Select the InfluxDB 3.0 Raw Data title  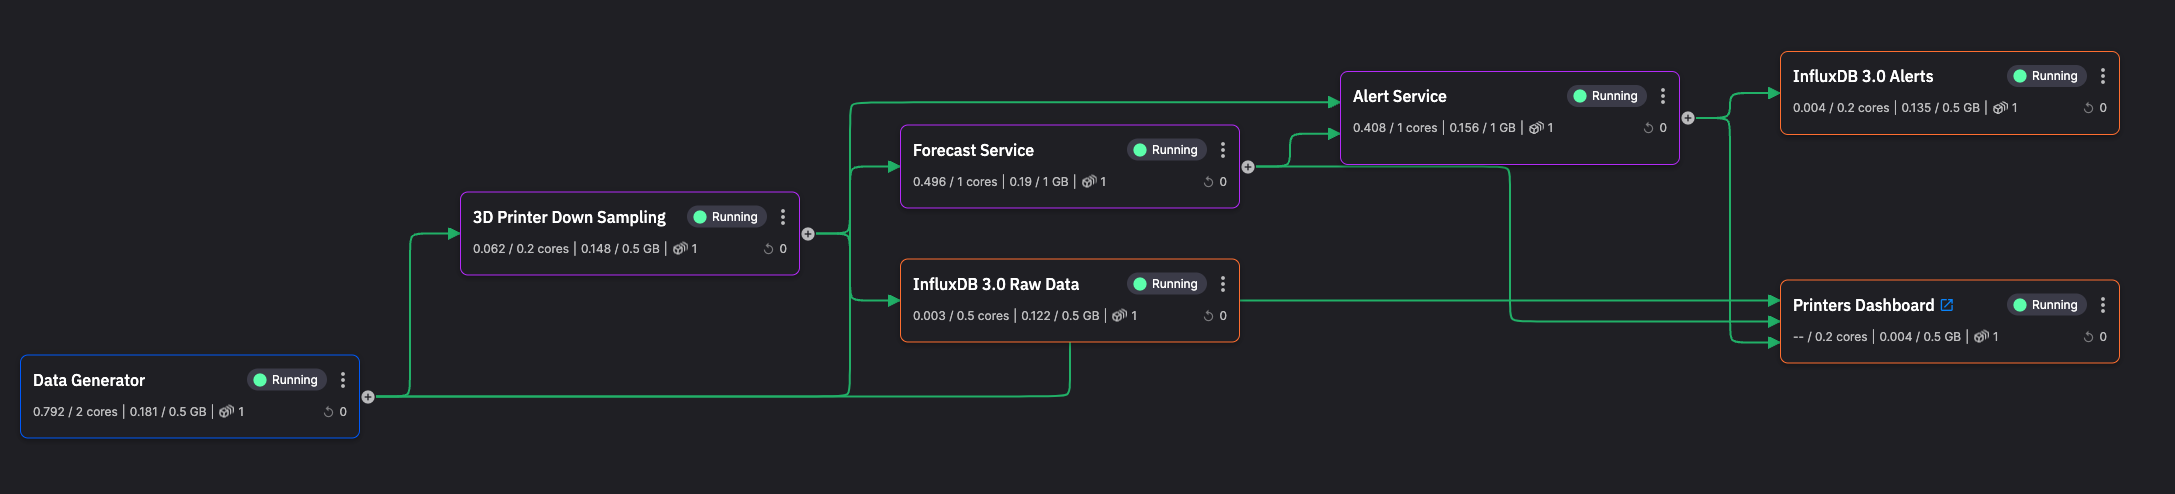(x=995, y=284)
